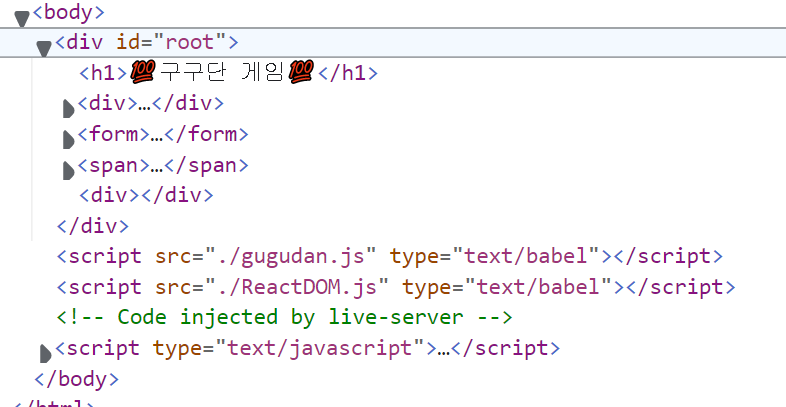Click the "./ReactDOM.js" src value
The height and width of the screenshot is (407, 786).
coord(296,287)
